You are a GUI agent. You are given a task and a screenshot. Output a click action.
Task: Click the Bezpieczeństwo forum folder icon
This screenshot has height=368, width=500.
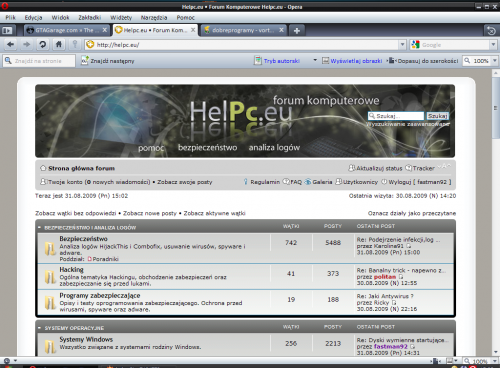point(50,249)
